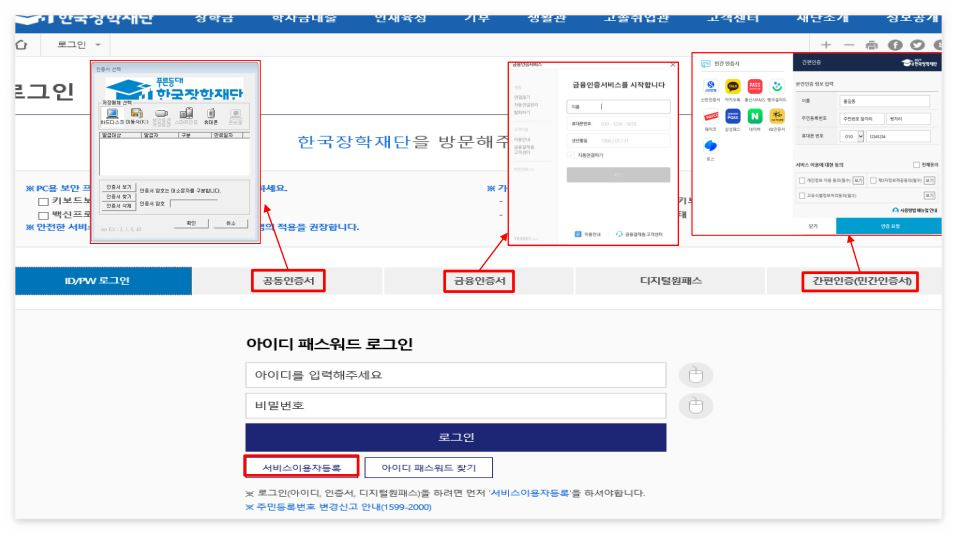Click the home icon in breadcrumb bar
The height and width of the screenshot is (534, 957).
(21, 45)
